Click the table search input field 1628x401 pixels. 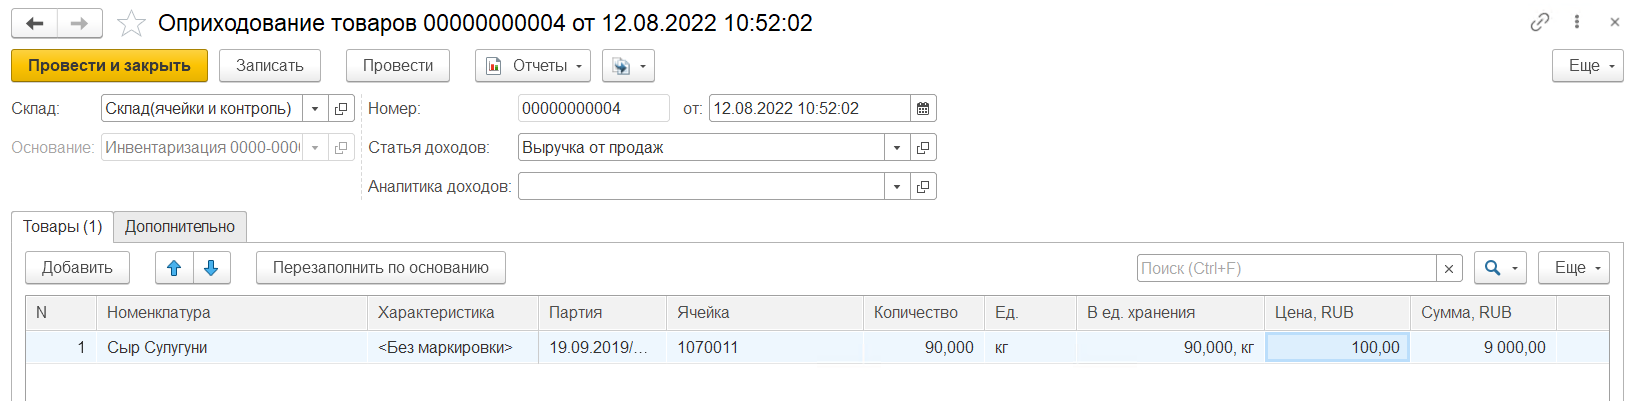[1286, 268]
